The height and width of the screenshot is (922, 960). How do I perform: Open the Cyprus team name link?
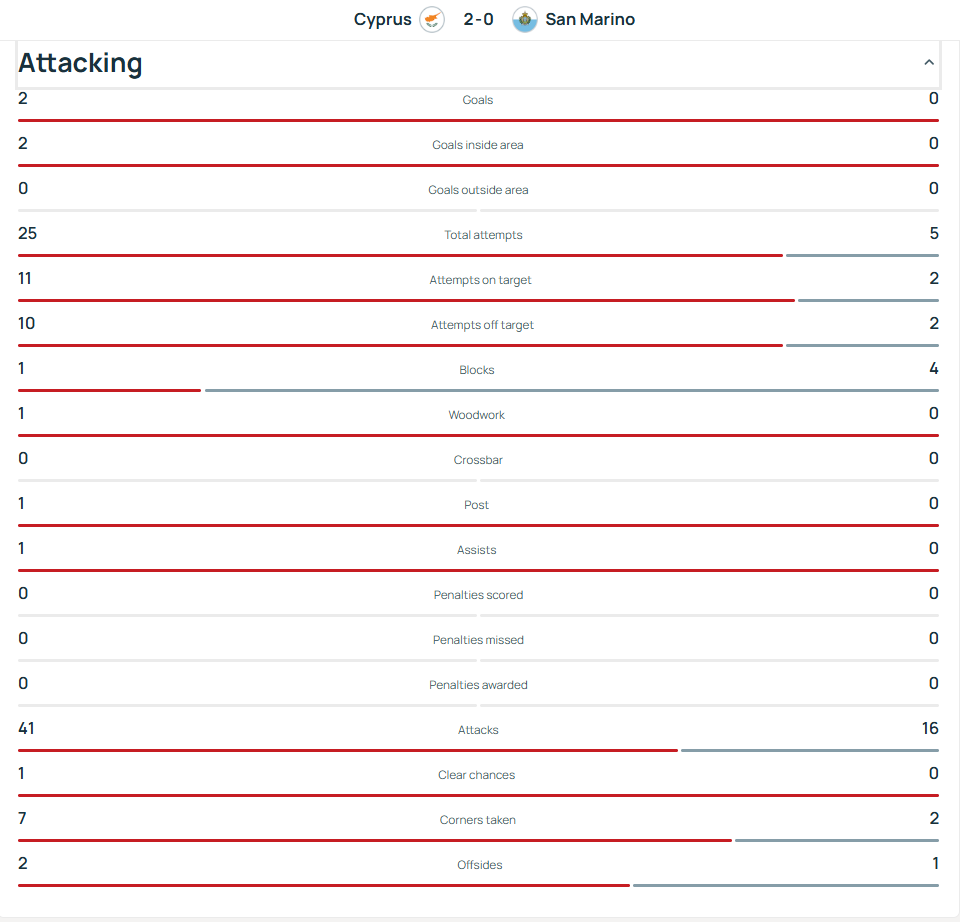coord(382,19)
